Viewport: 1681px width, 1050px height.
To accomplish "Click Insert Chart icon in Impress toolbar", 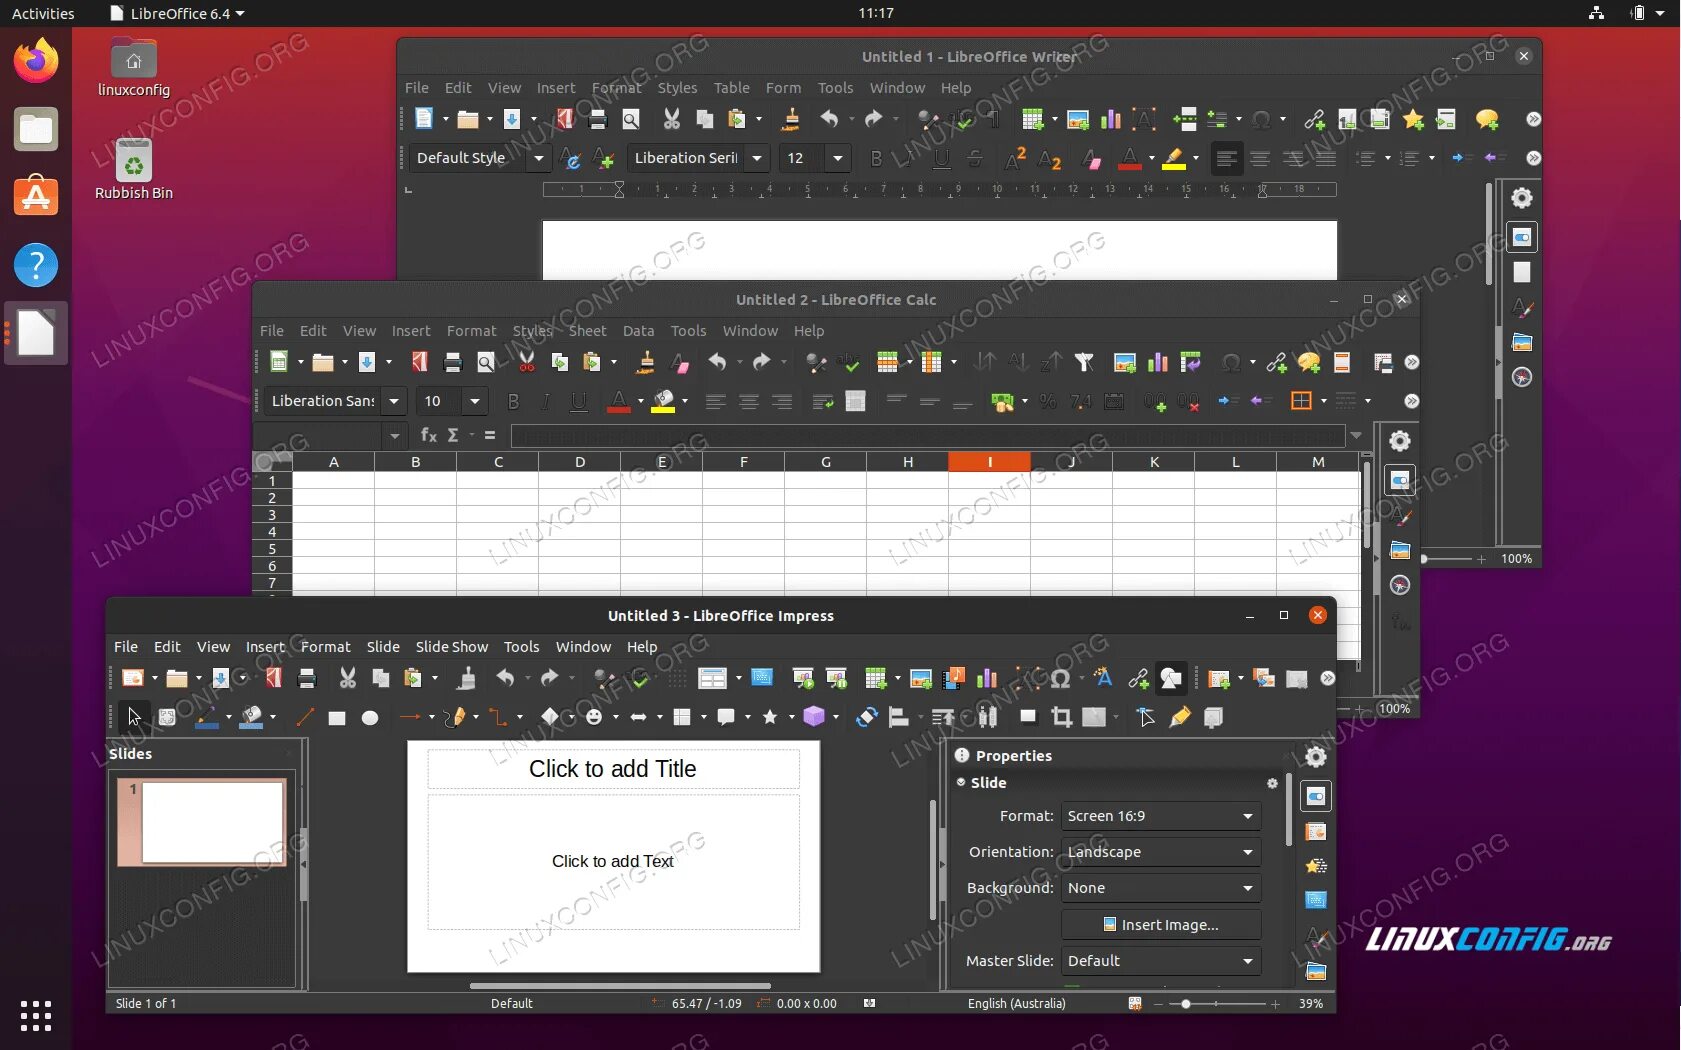I will [x=987, y=678].
